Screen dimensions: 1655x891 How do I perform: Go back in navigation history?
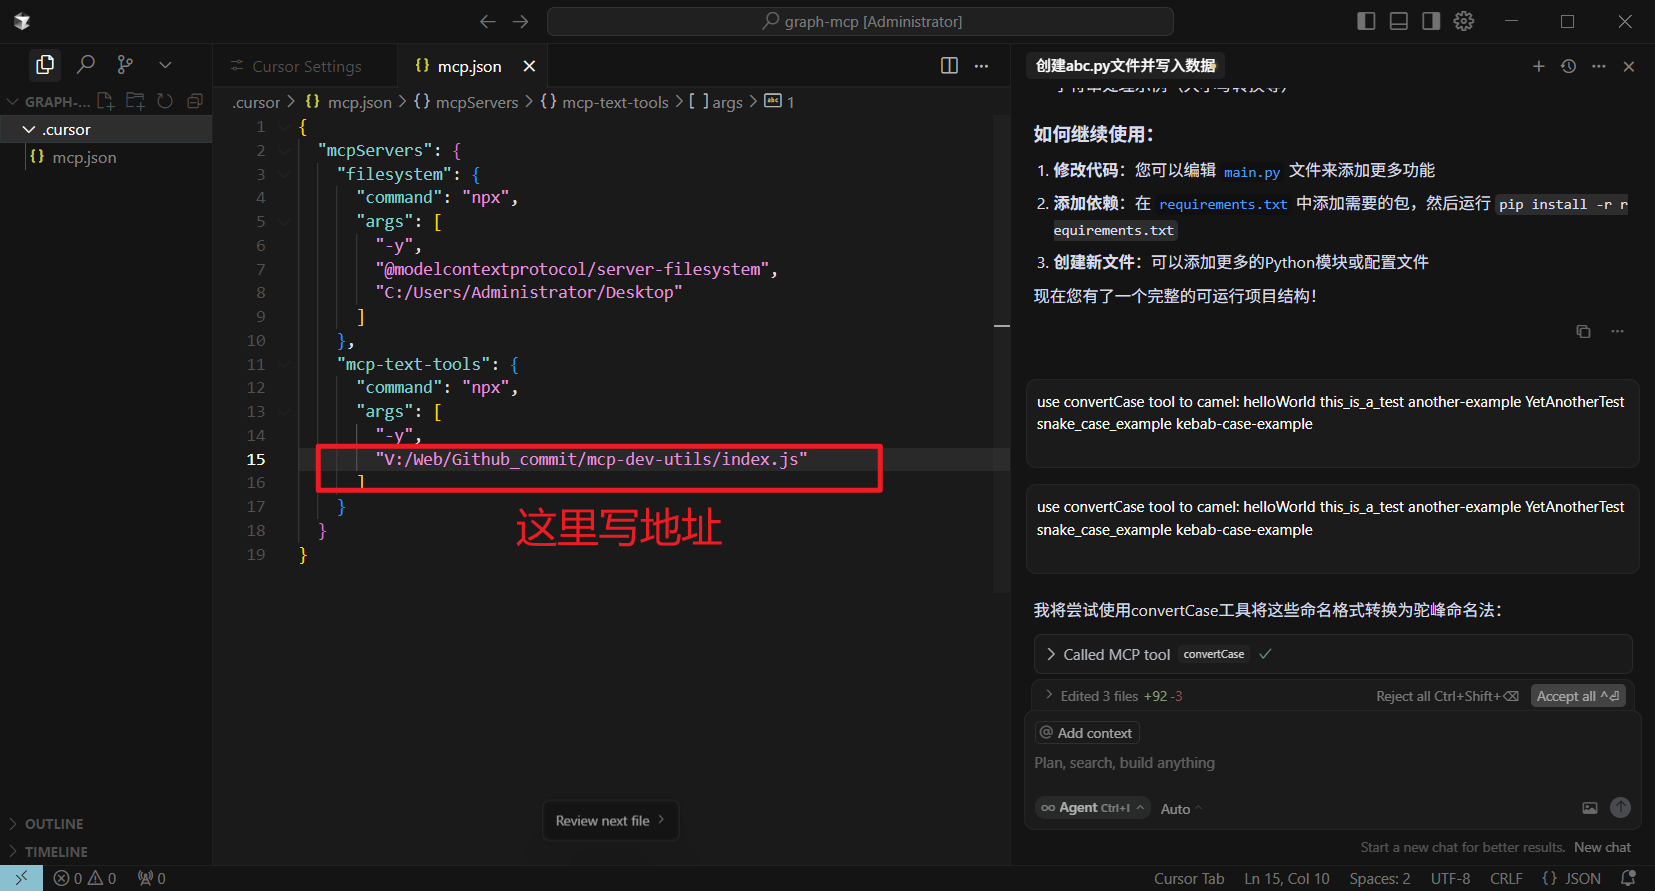click(487, 21)
